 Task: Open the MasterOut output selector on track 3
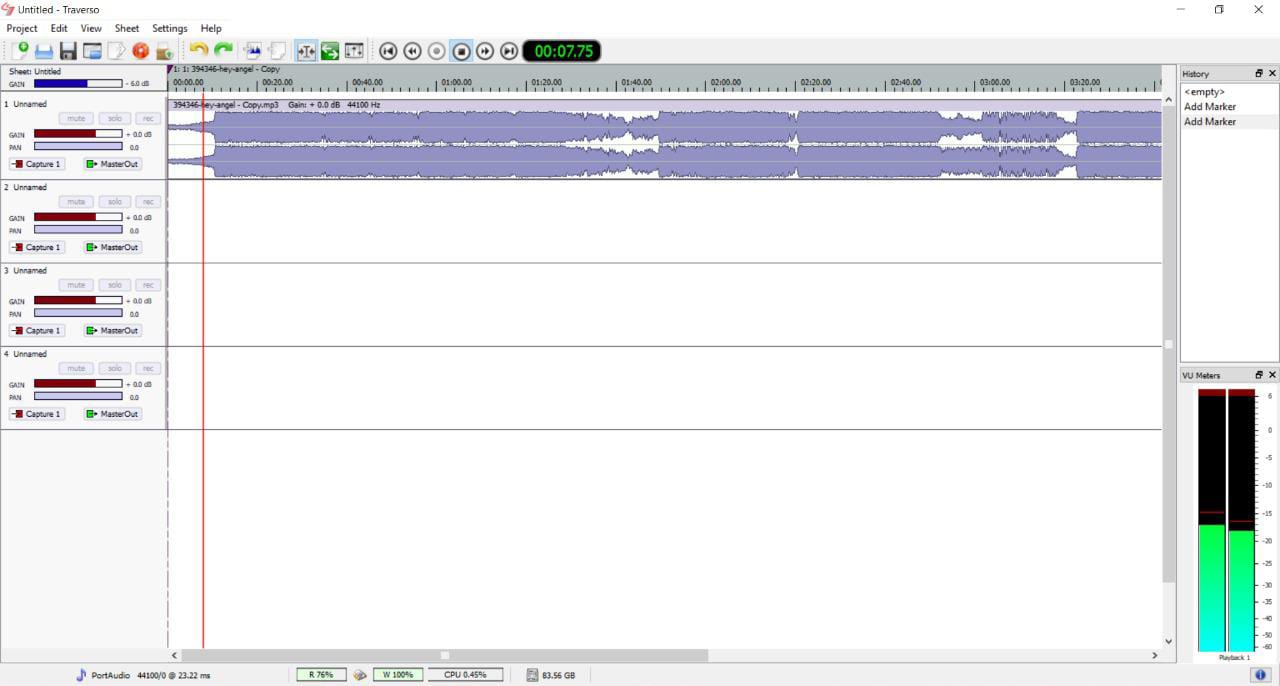click(x=113, y=330)
